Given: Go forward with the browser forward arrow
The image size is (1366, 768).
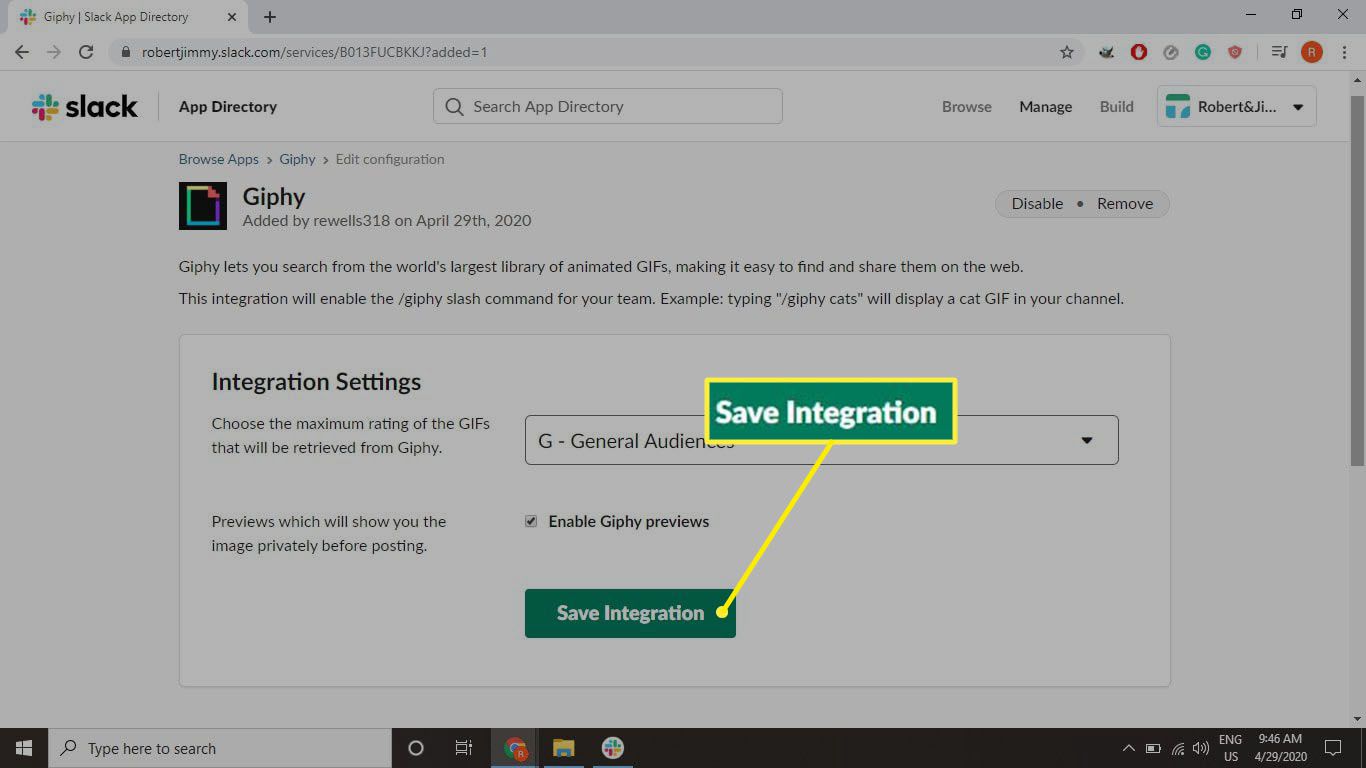Looking at the screenshot, I should coord(54,52).
